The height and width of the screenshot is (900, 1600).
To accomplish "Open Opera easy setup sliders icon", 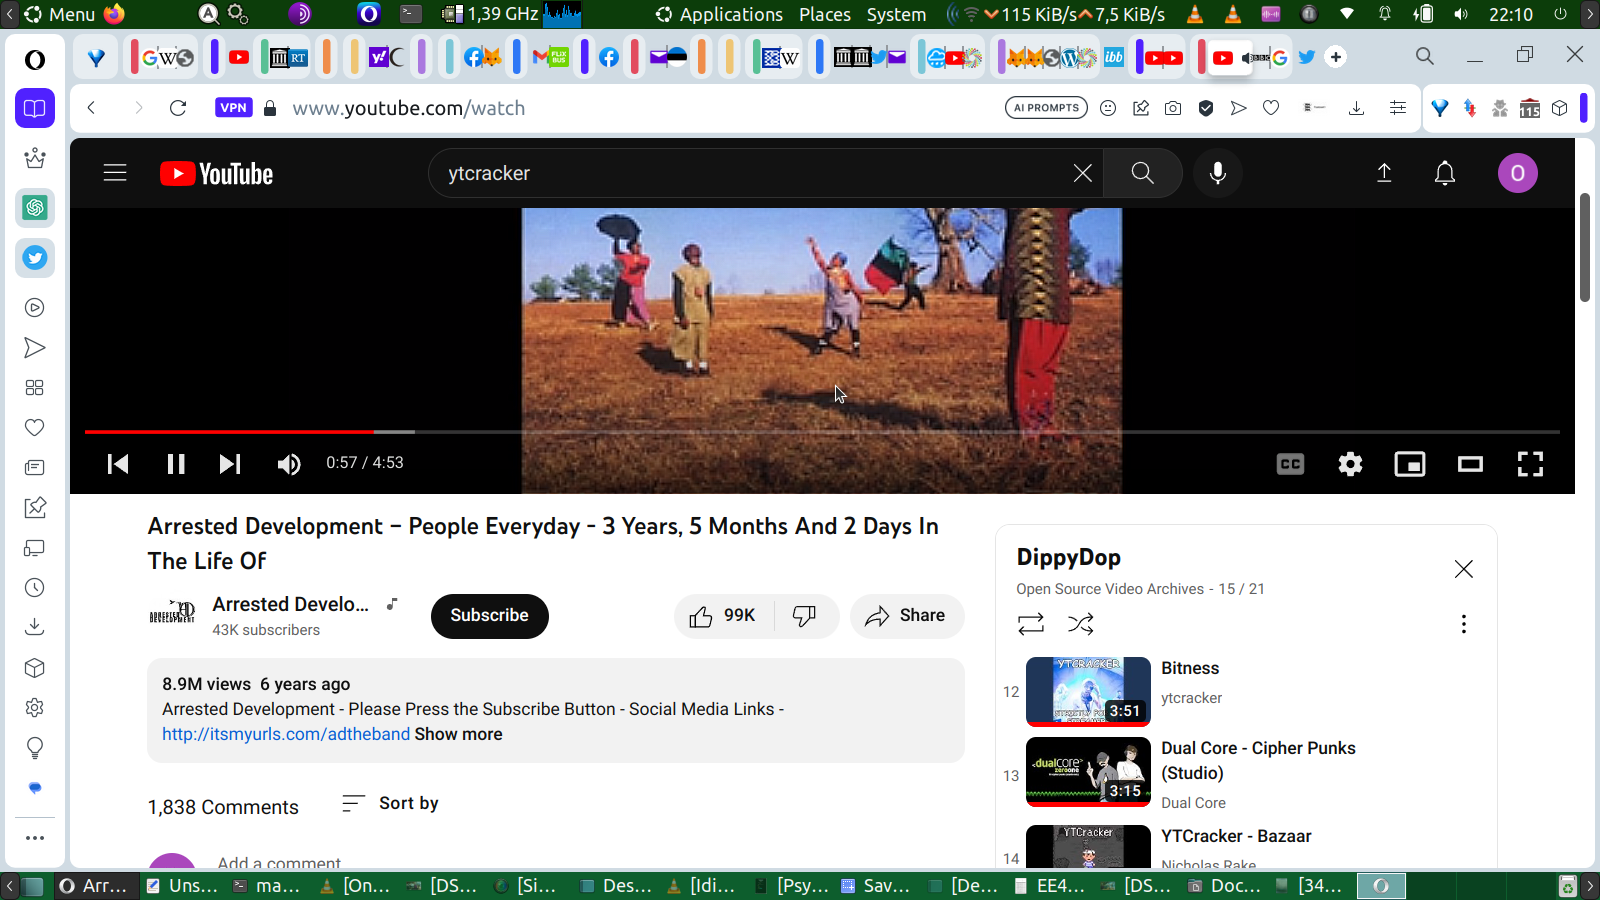I will click(x=1398, y=108).
